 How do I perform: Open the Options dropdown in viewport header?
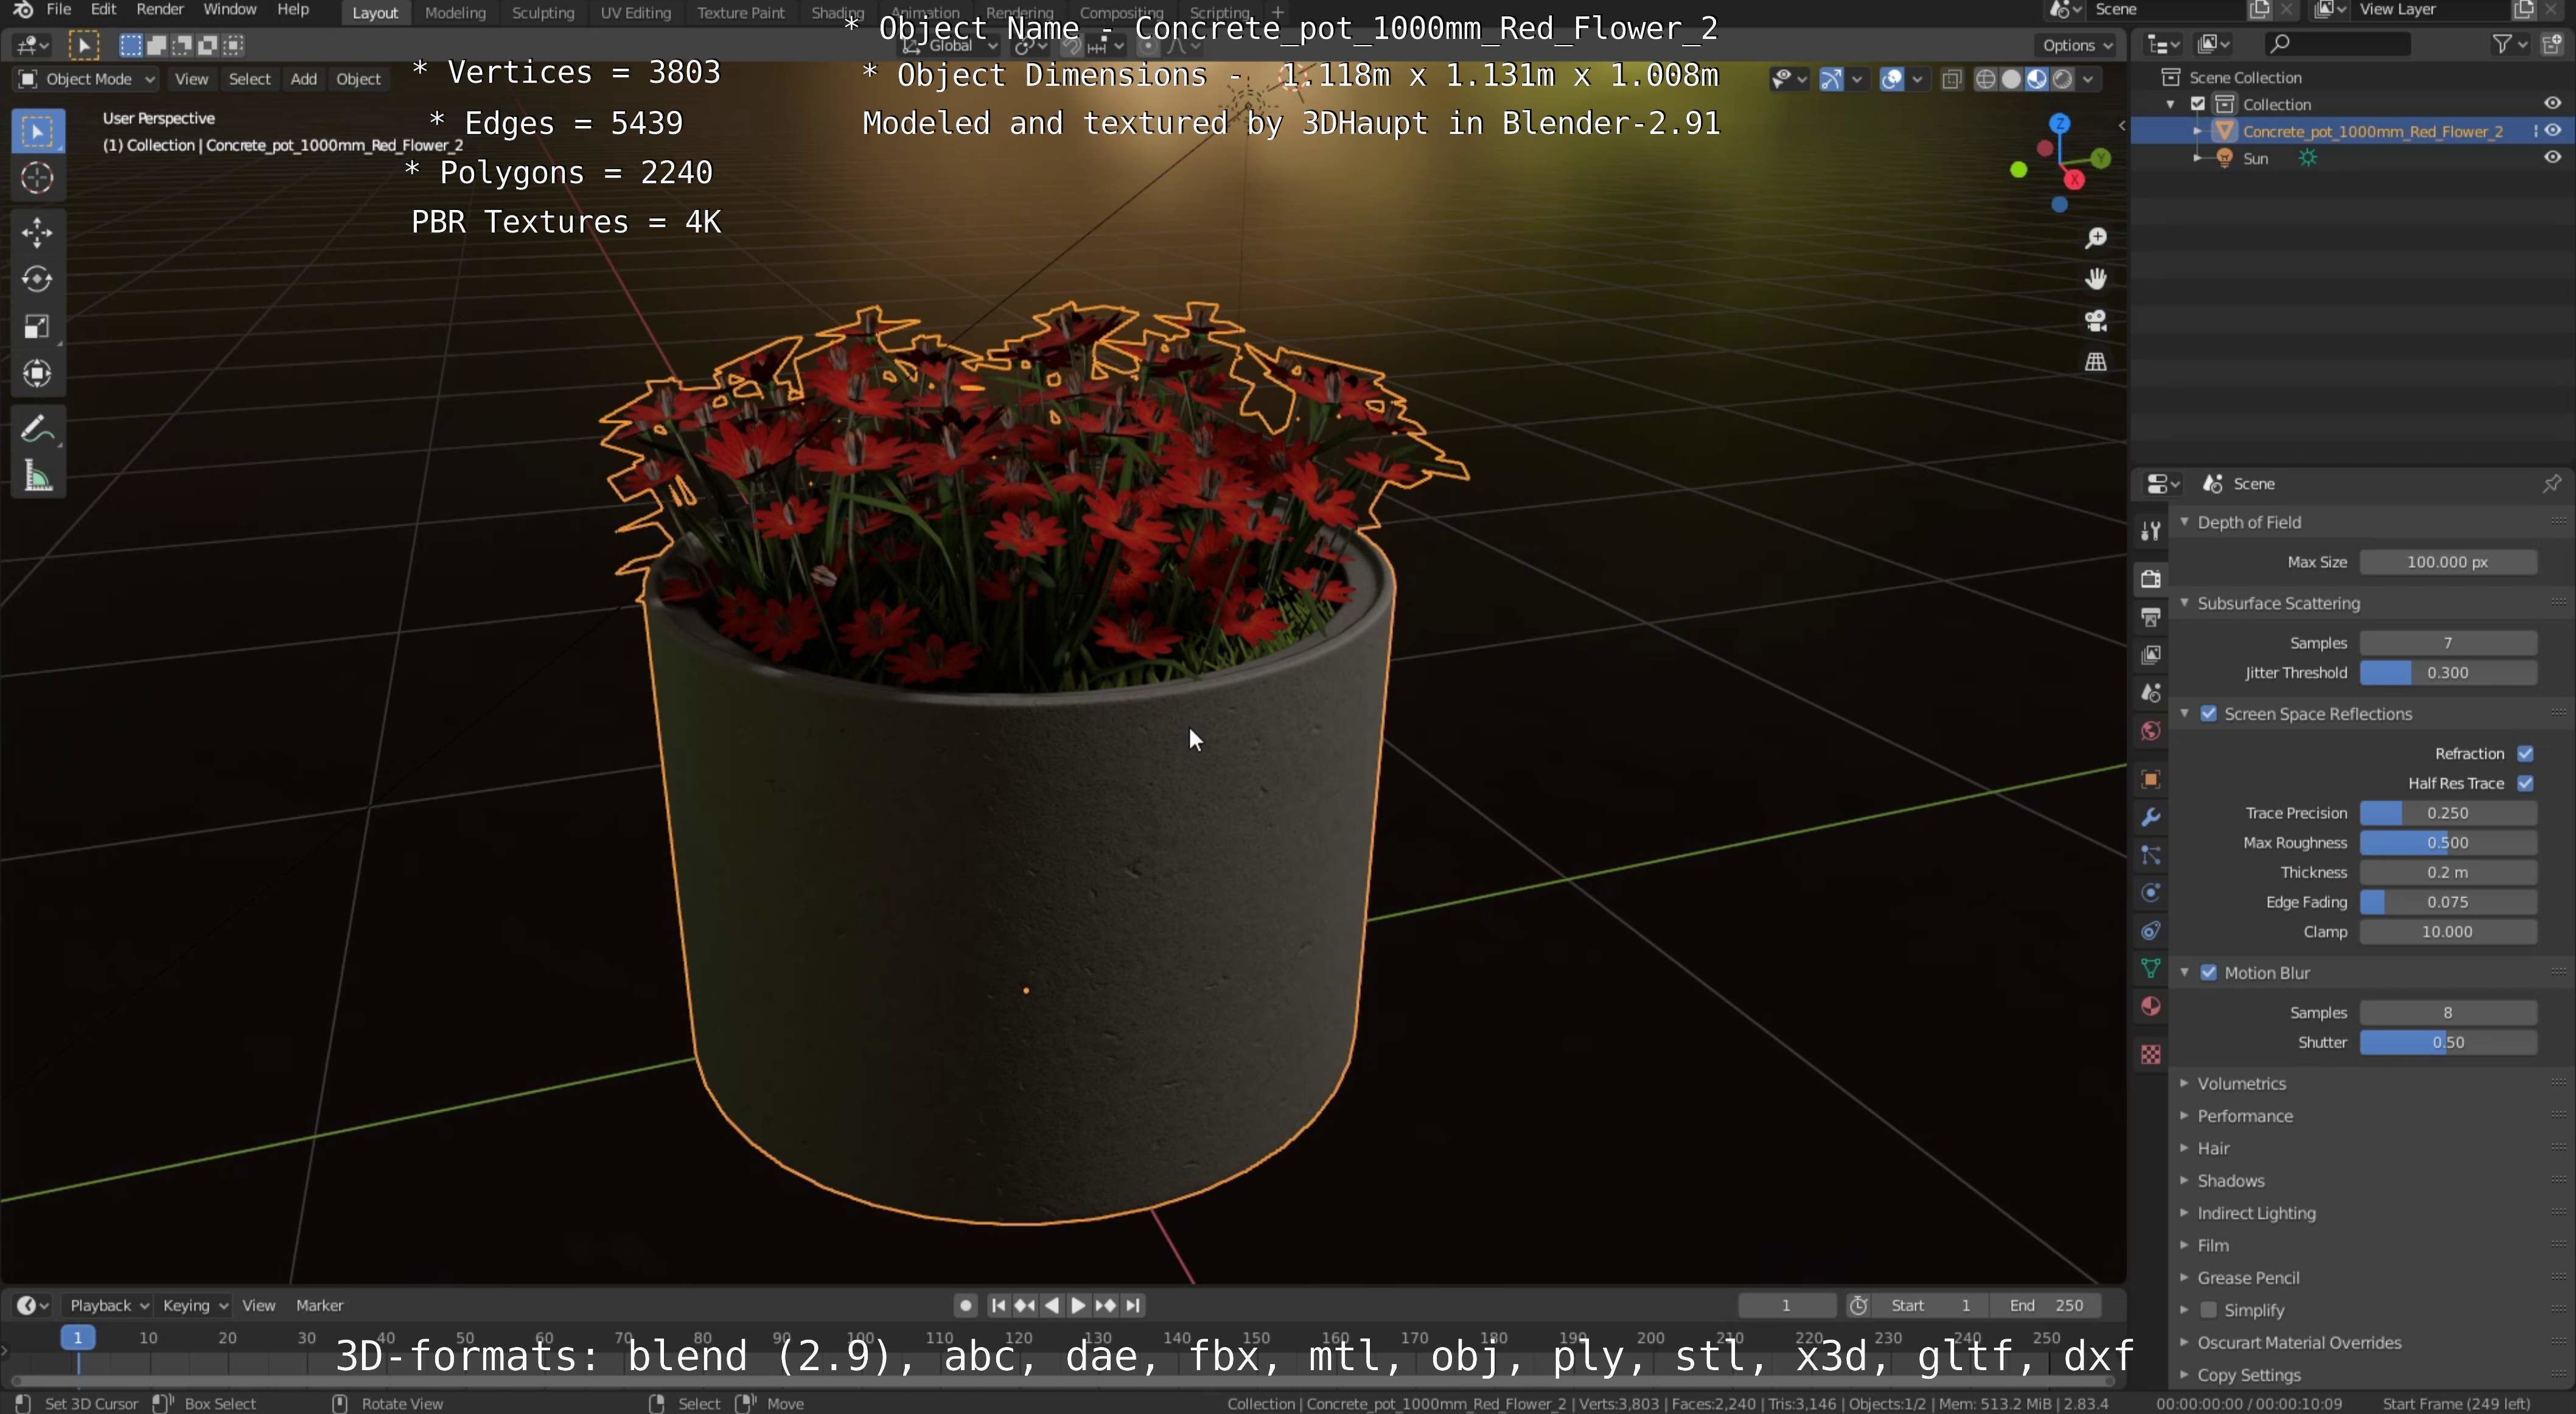point(2077,45)
